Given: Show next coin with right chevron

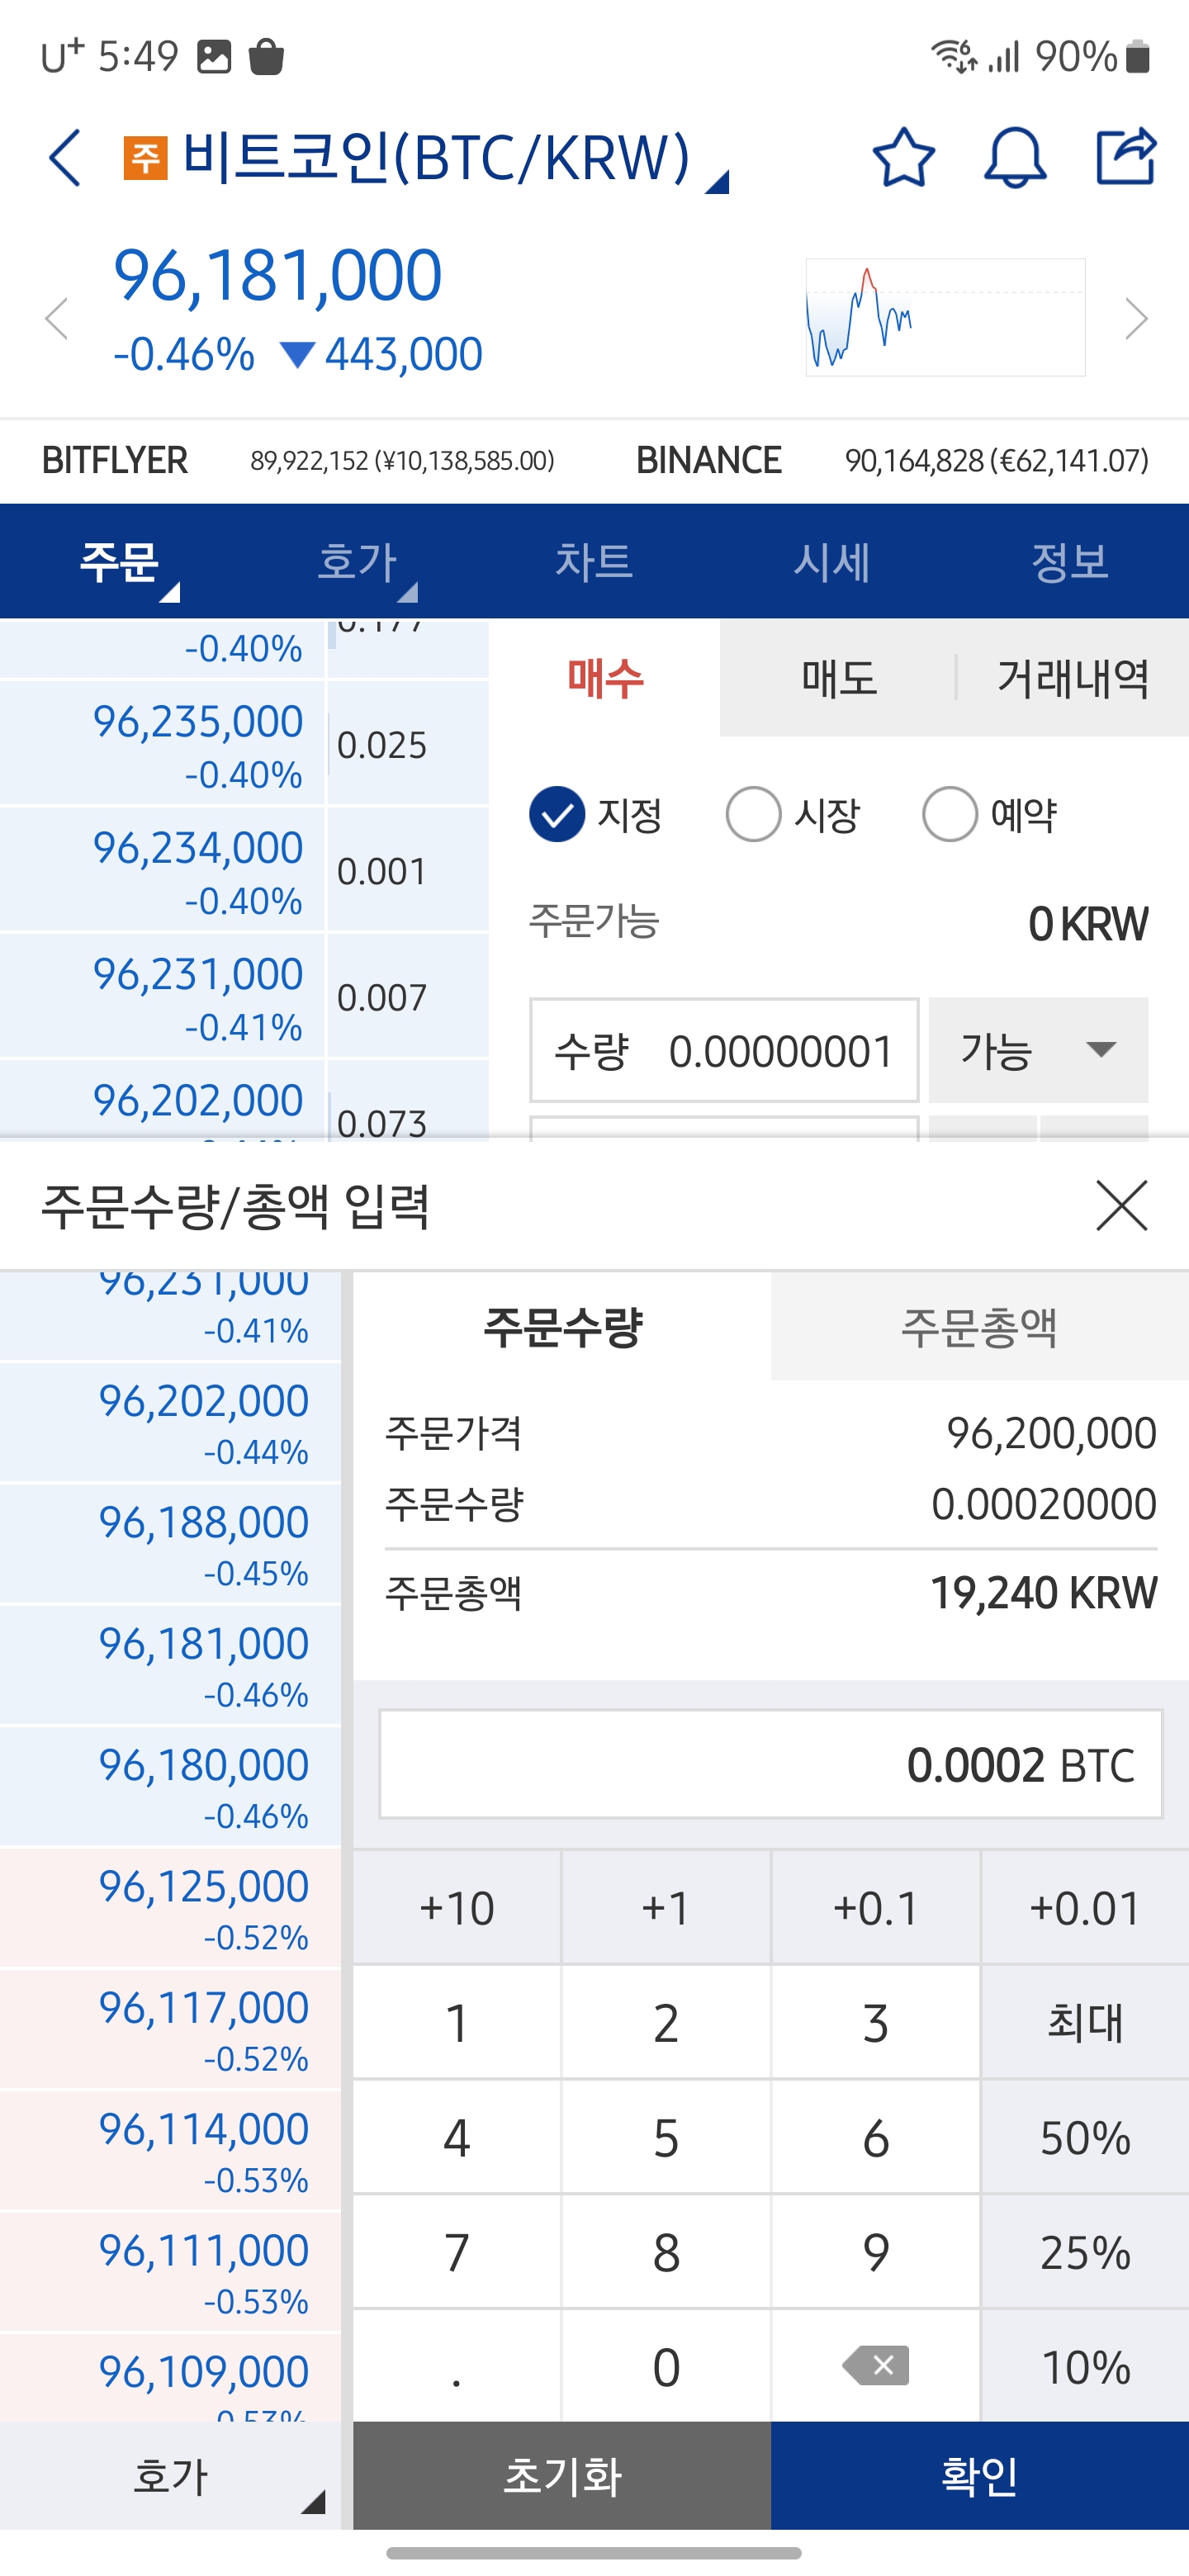Looking at the screenshot, I should click(1136, 319).
